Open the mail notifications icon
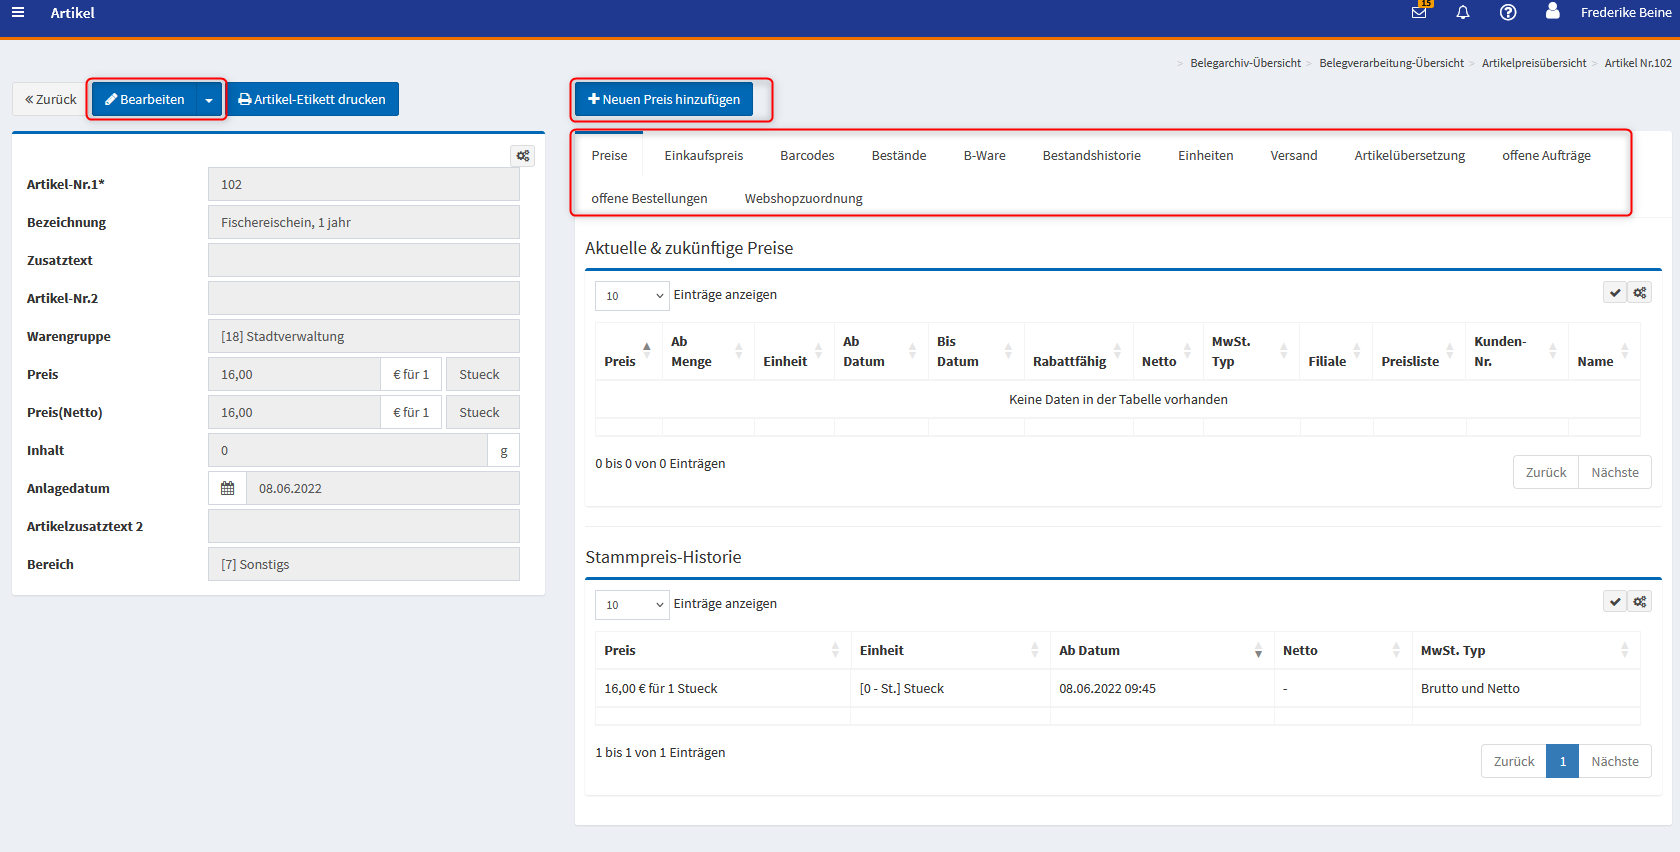Screen dimensions: 1680x852 tap(1419, 13)
